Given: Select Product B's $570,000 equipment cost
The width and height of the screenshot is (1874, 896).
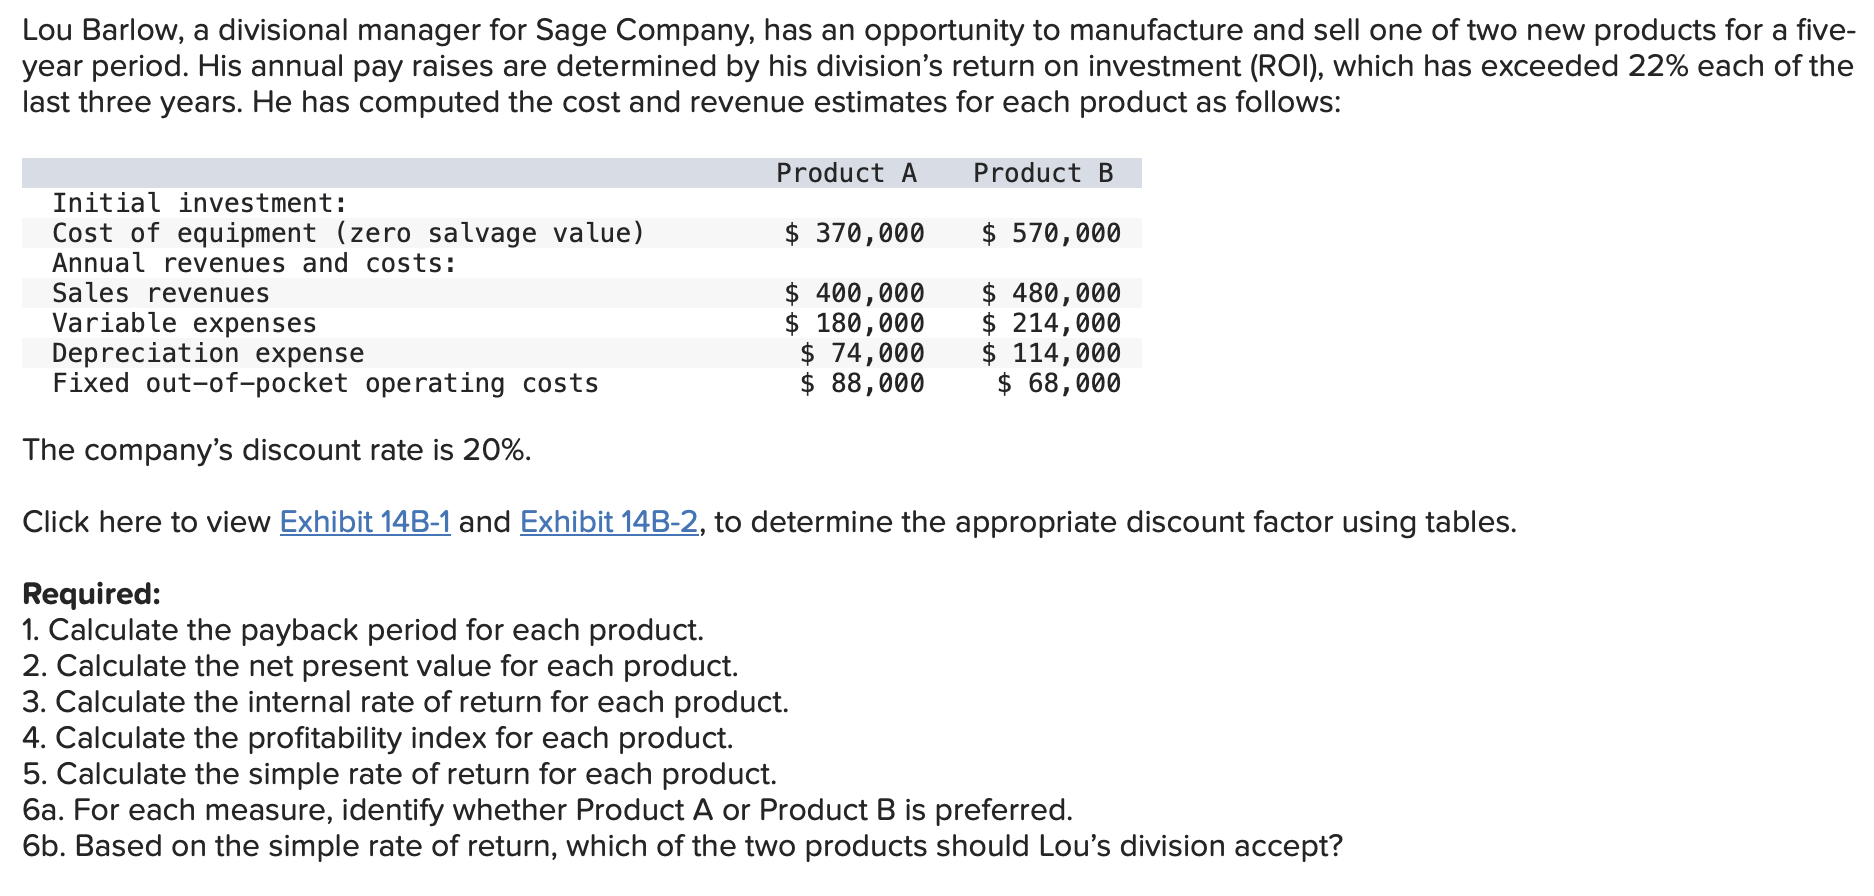Looking at the screenshot, I should pos(1051,233).
